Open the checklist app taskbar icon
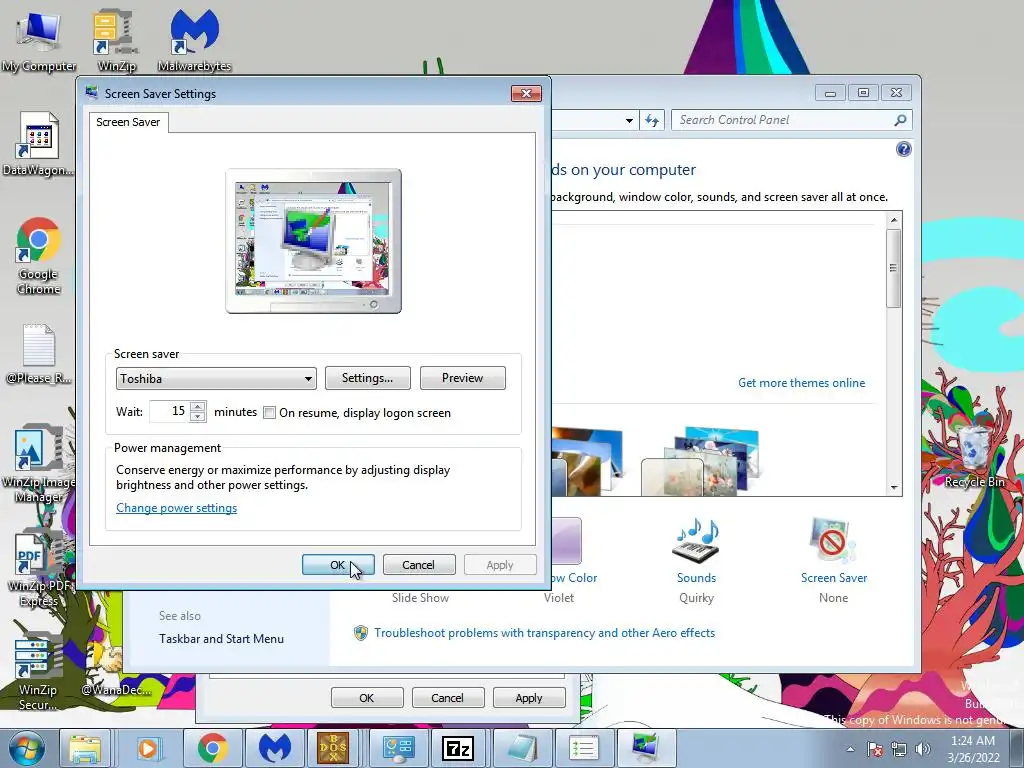 (583, 748)
